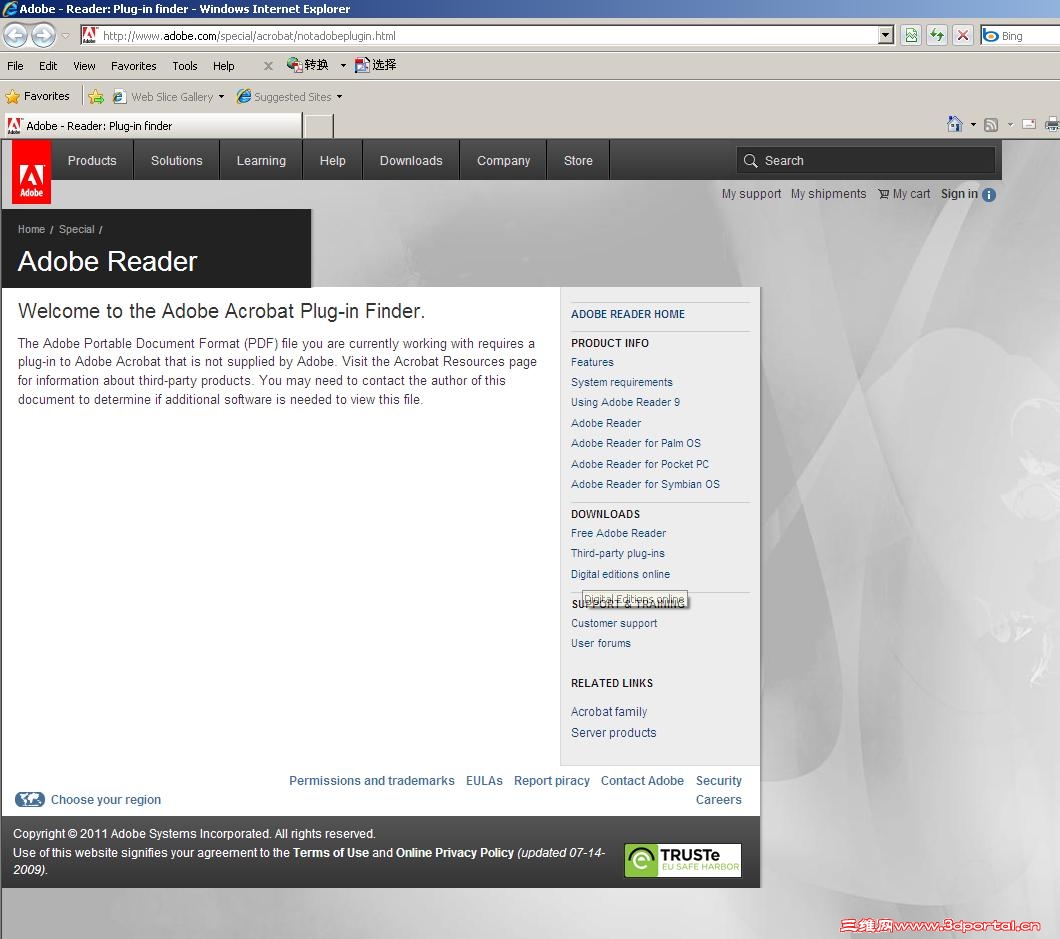Screen dimensions: 1060x939
Task: Expand the Home button dropdown arrow
Action: (973, 124)
